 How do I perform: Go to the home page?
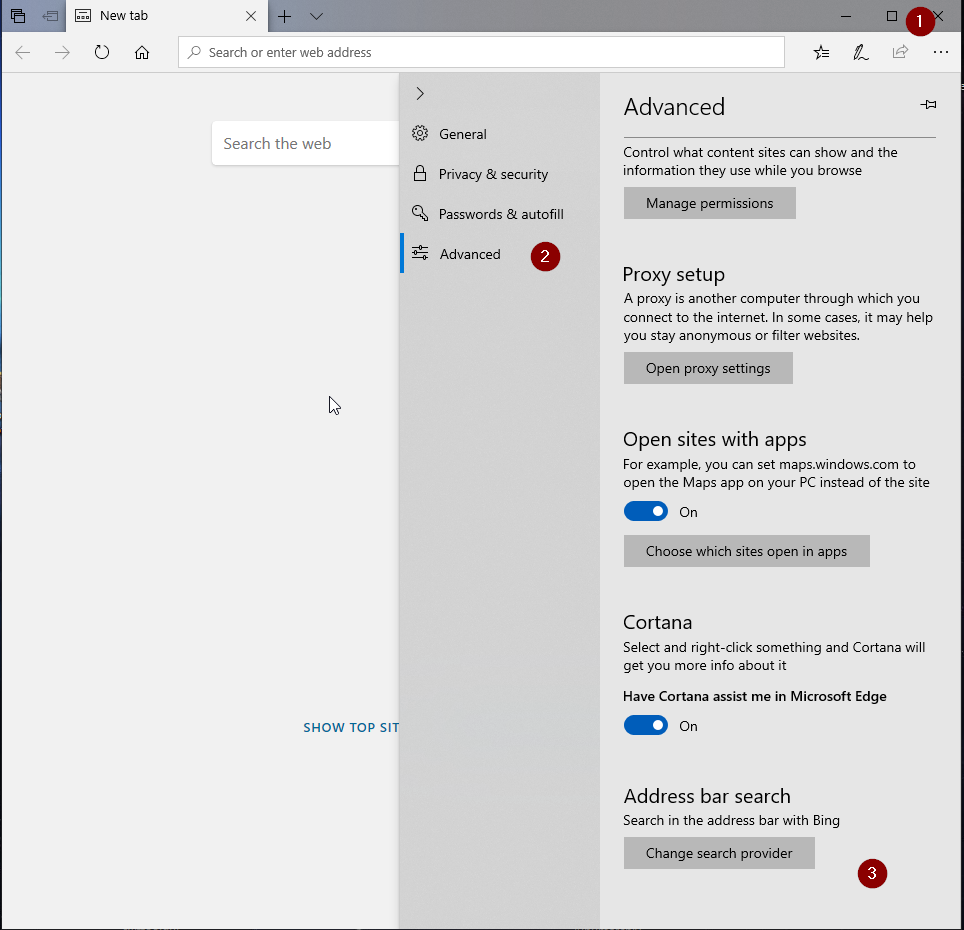click(142, 52)
